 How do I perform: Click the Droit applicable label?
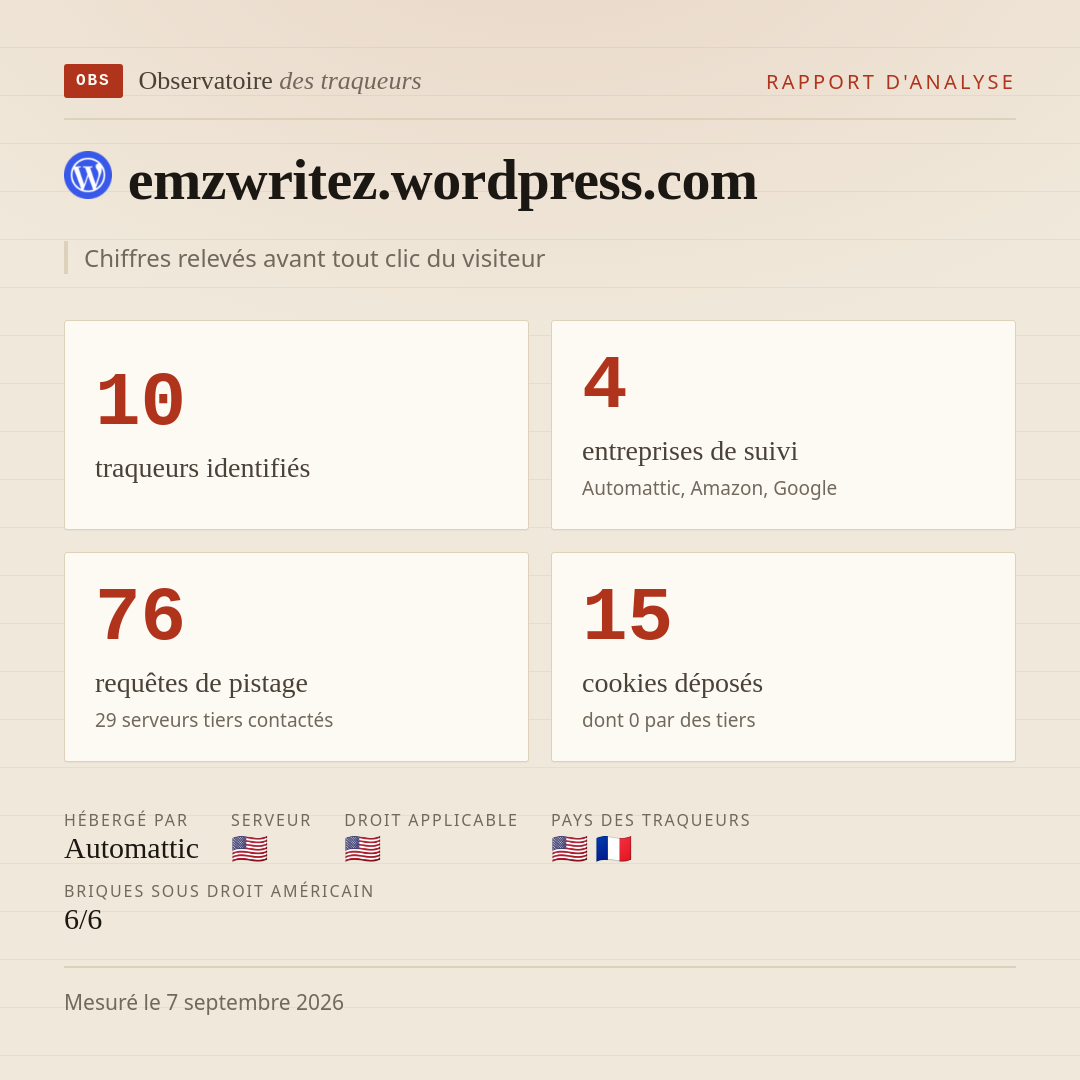(431, 820)
